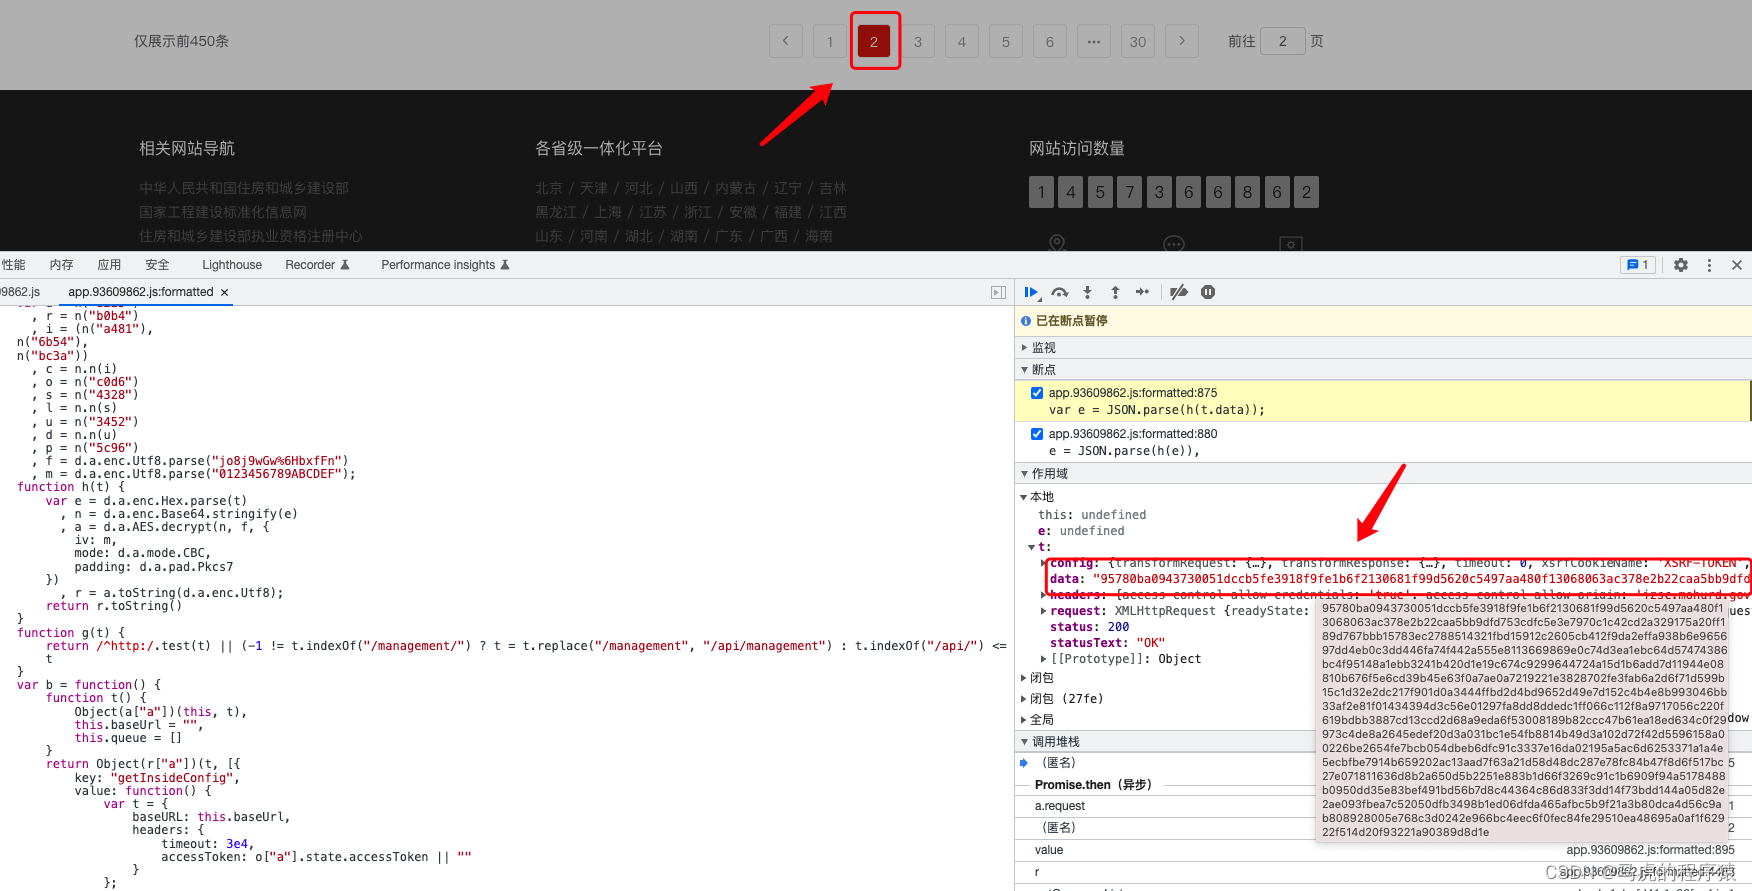Open DevTools settings gear
Image resolution: width=1752 pixels, height=891 pixels.
point(1681,265)
